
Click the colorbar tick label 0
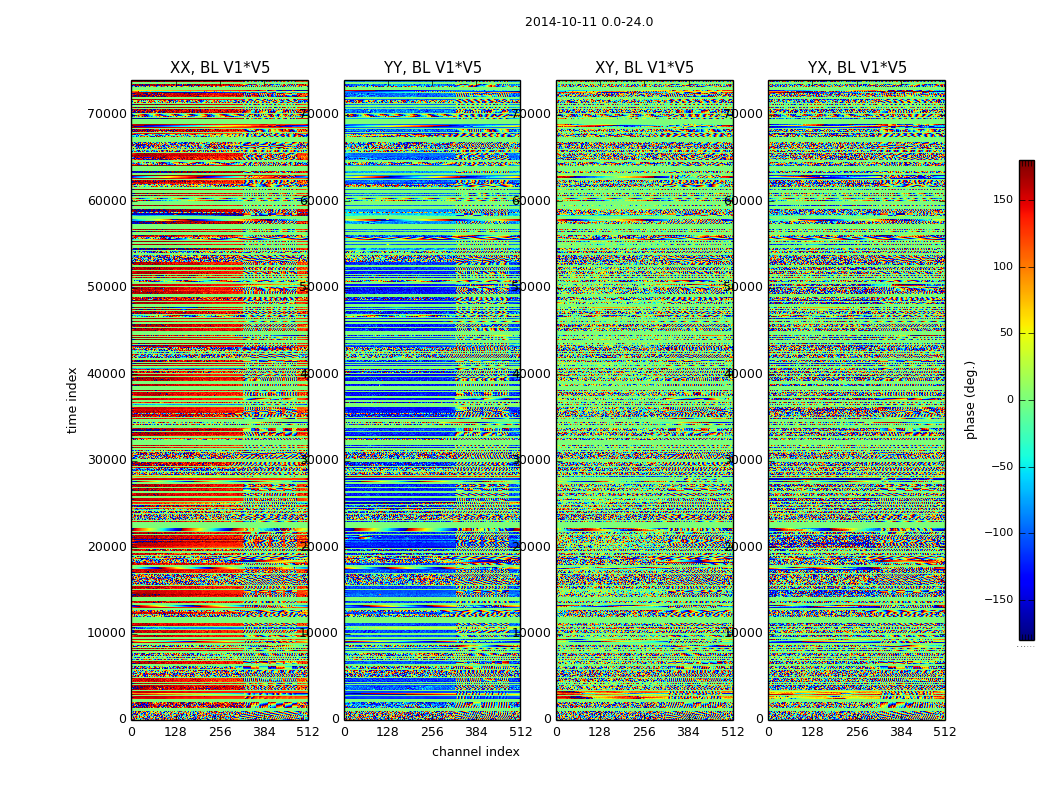pyautogui.click(x=1010, y=400)
